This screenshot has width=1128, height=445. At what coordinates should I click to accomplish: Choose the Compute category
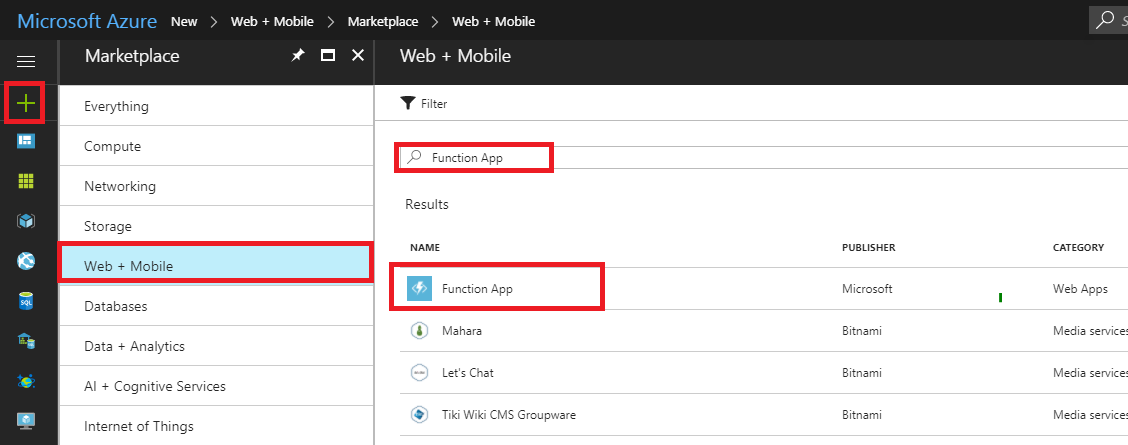pyautogui.click(x=112, y=146)
